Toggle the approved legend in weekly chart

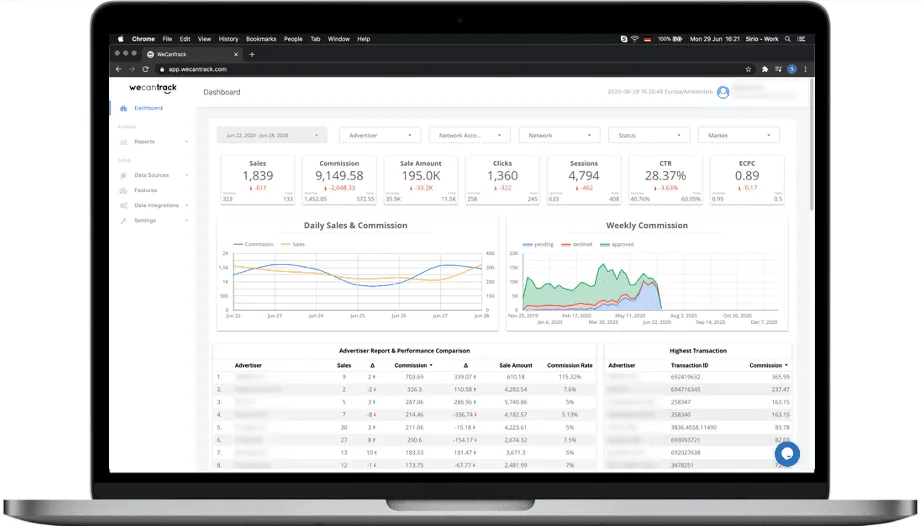click(x=616, y=244)
